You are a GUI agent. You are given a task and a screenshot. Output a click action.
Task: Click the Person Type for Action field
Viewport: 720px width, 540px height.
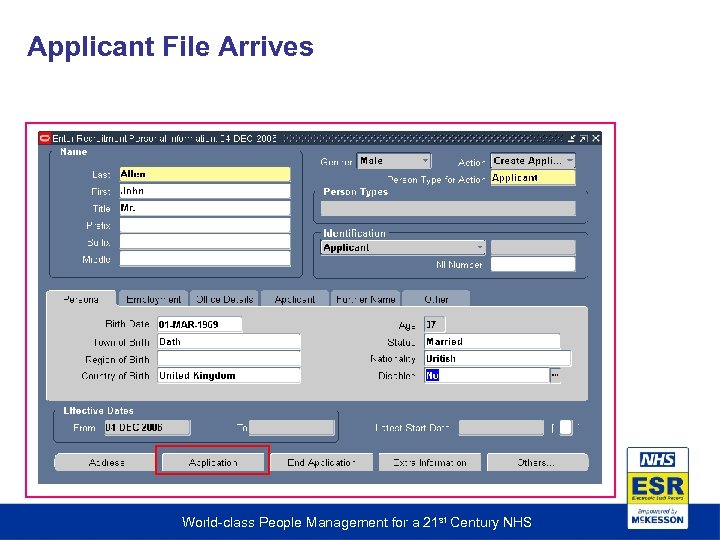point(533,178)
